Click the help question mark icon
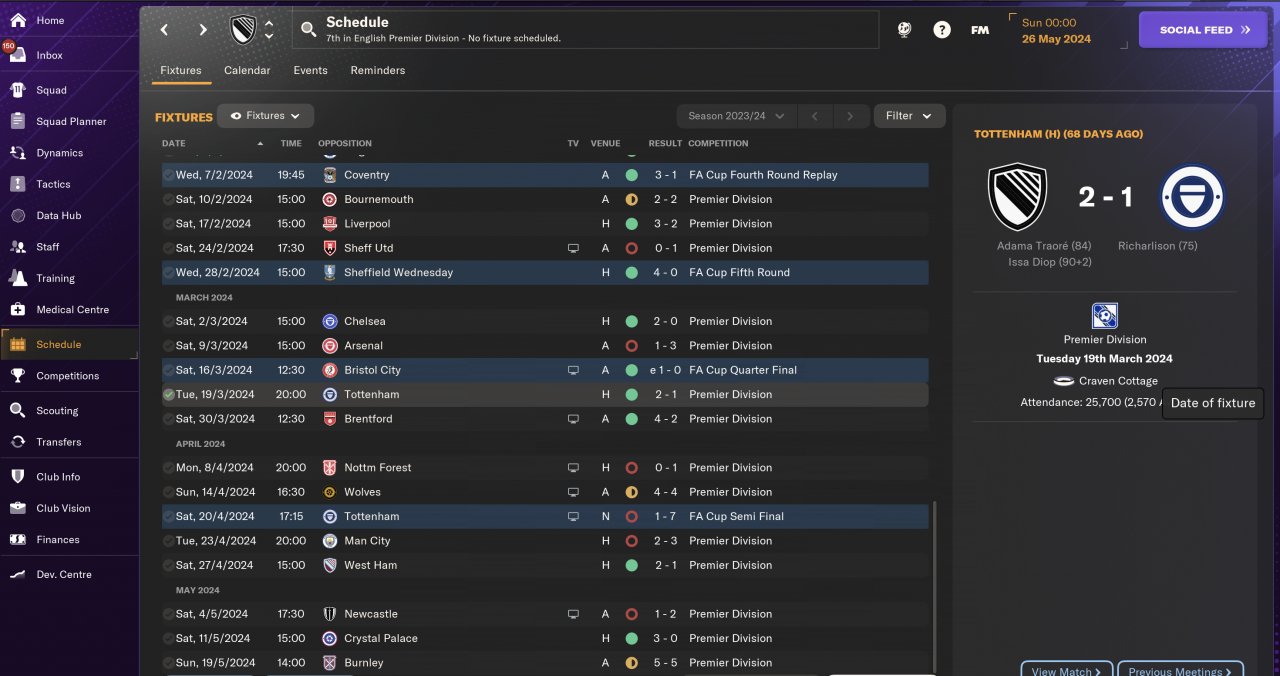Viewport: 1280px width, 676px height. (942, 30)
